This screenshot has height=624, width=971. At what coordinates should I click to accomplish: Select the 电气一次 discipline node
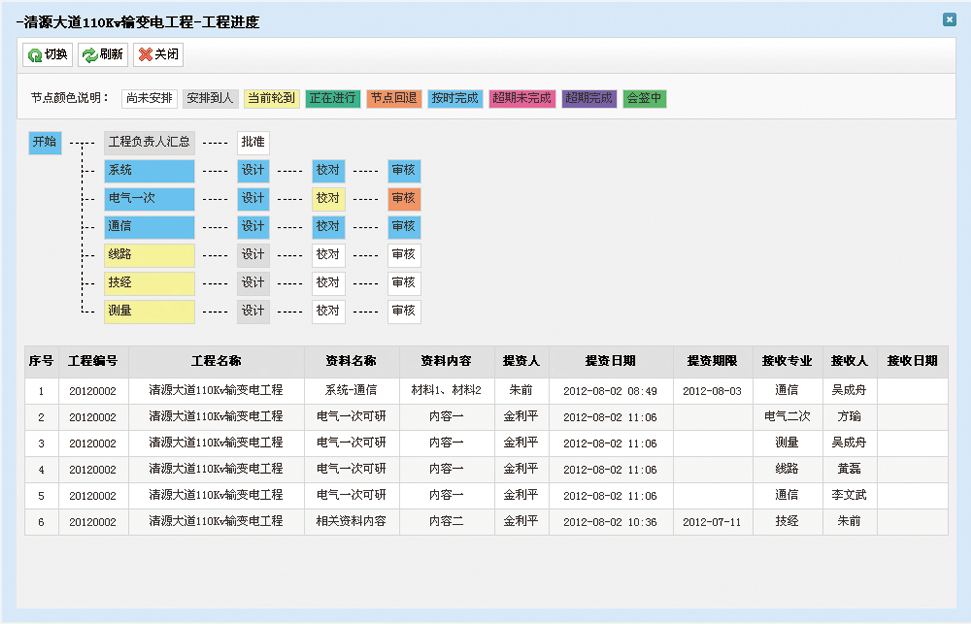click(149, 199)
